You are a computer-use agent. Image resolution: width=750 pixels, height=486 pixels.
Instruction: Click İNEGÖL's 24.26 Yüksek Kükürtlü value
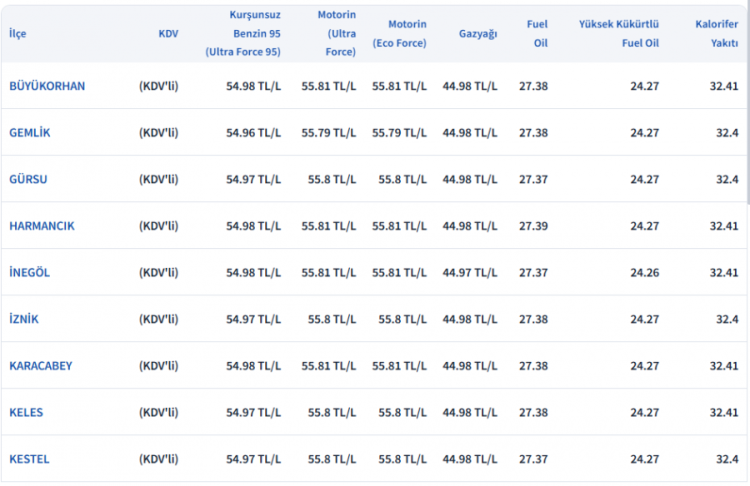(x=644, y=273)
